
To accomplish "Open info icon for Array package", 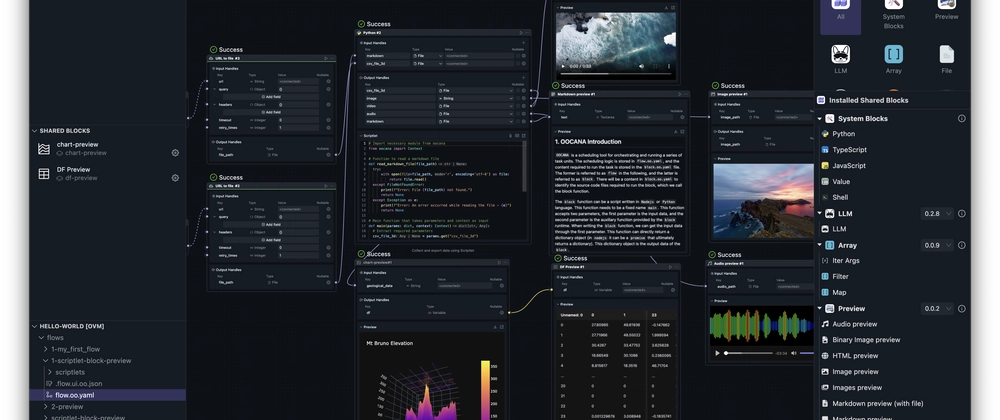I will (962, 245).
